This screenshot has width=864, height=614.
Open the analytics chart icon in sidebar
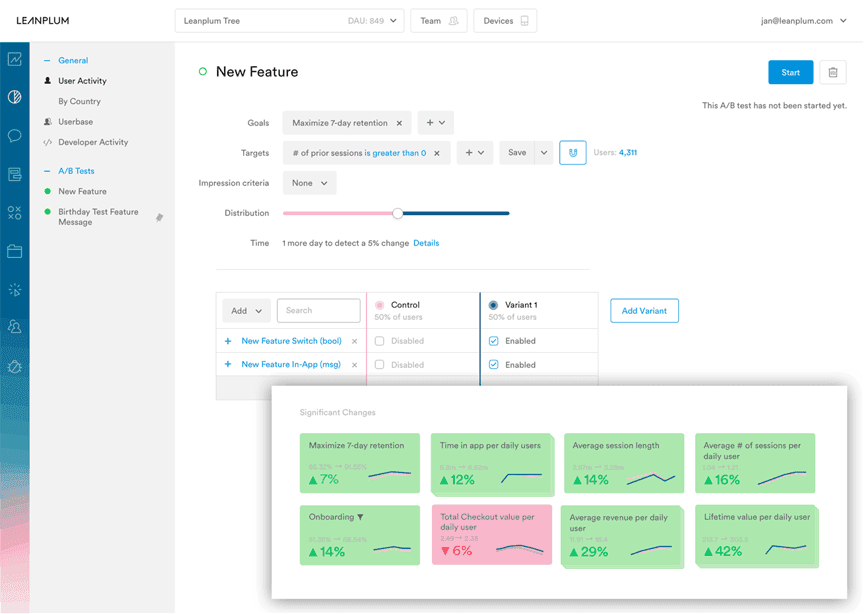pyautogui.click(x=14, y=60)
